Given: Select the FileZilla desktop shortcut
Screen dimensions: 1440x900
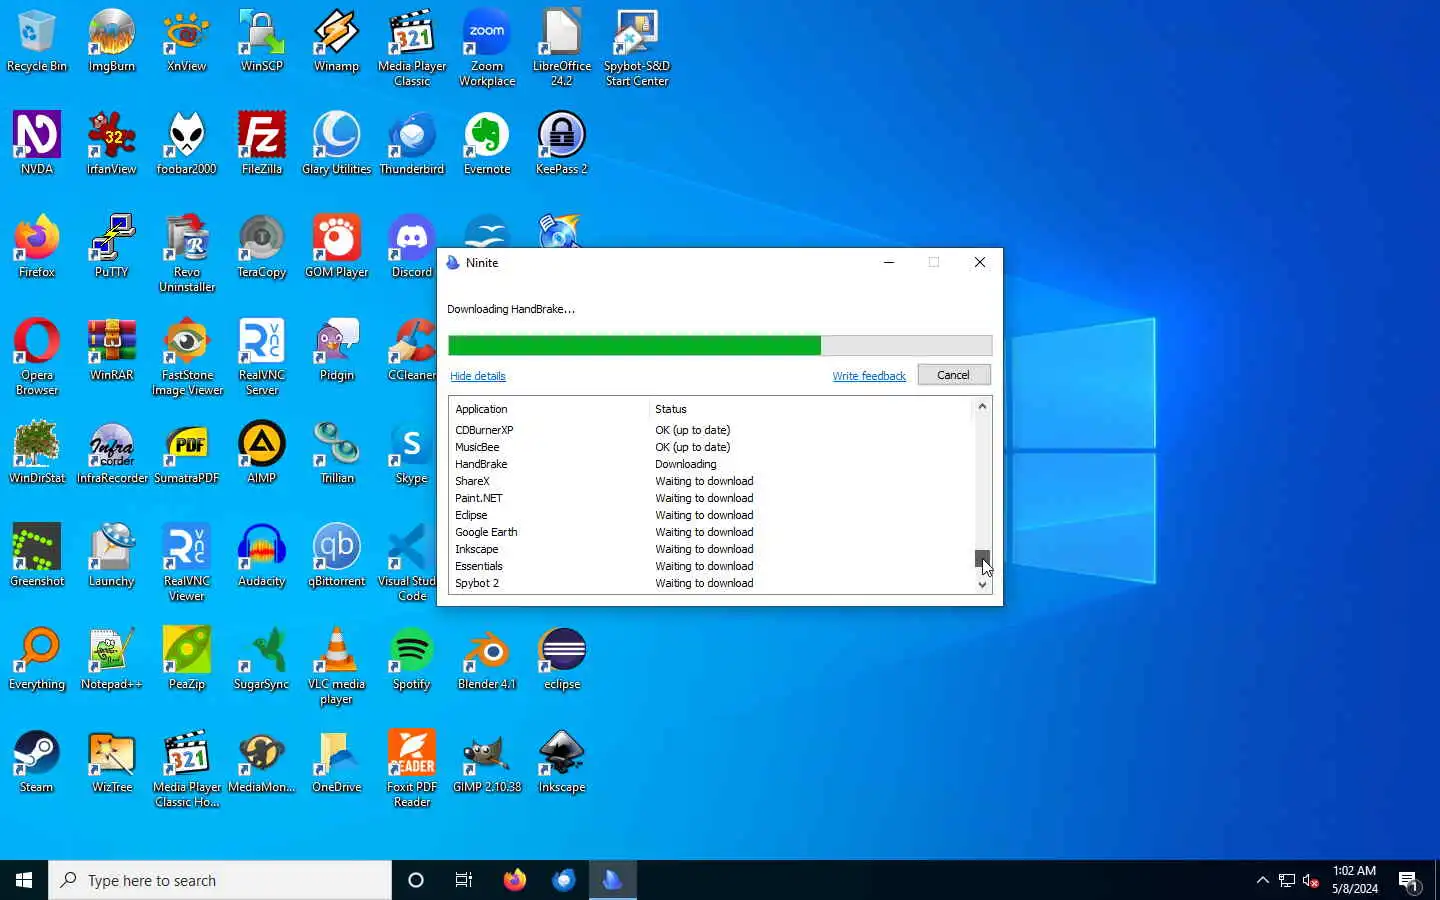Looking at the screenshot, I should (262, 143).
